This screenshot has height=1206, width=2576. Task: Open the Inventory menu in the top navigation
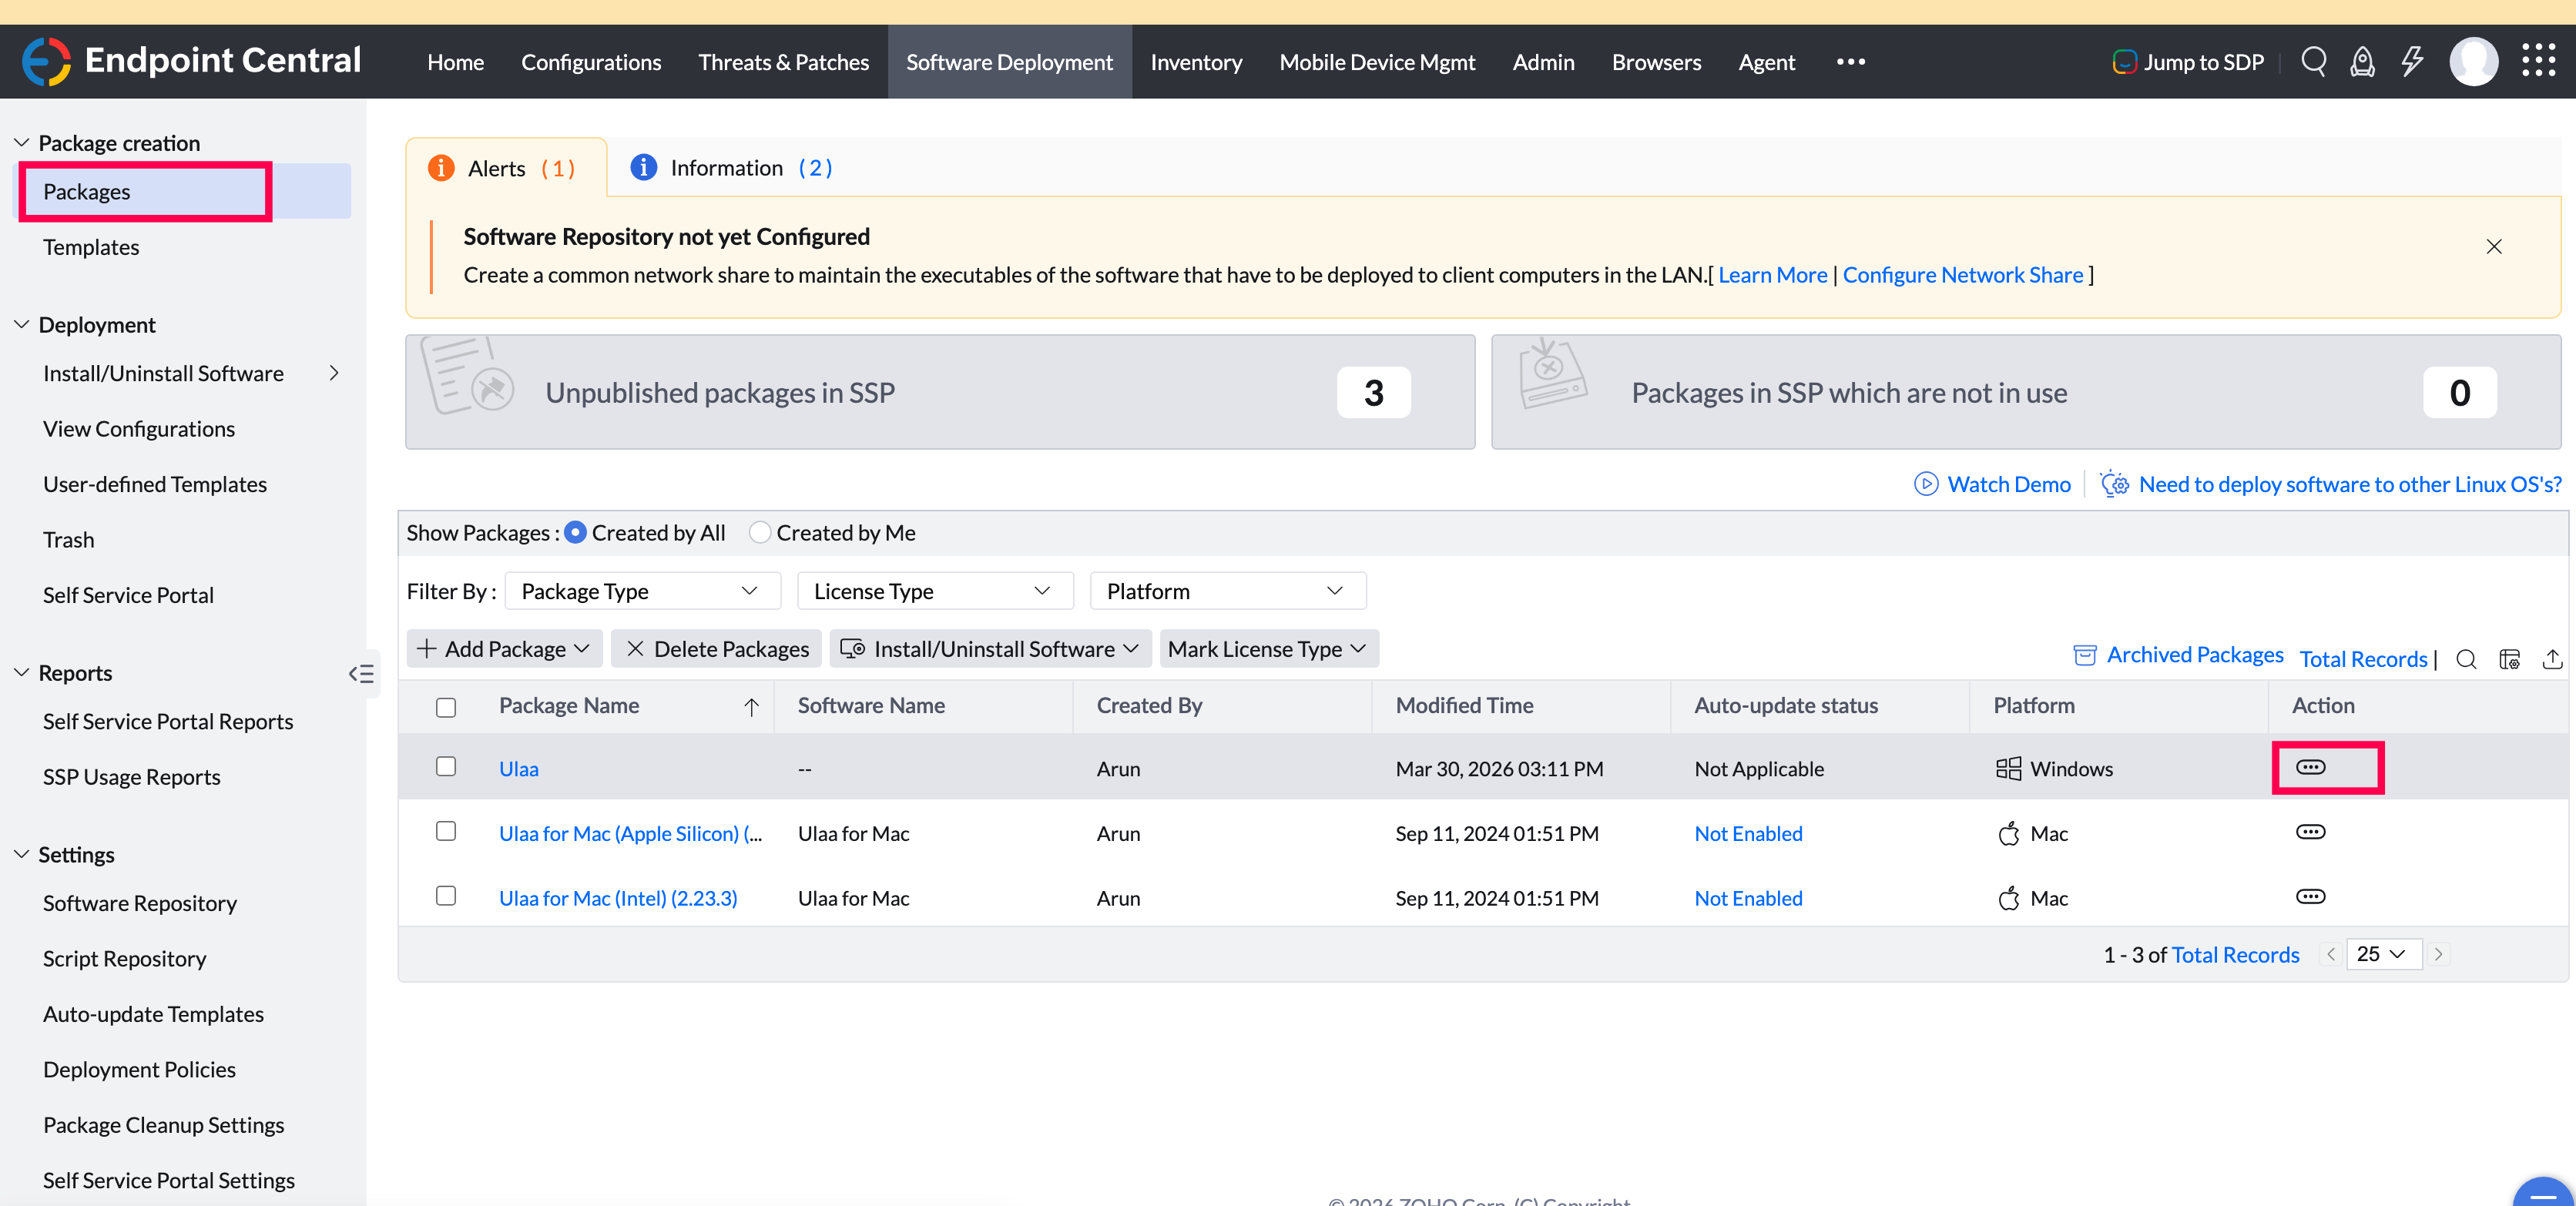pos(1195,62)
